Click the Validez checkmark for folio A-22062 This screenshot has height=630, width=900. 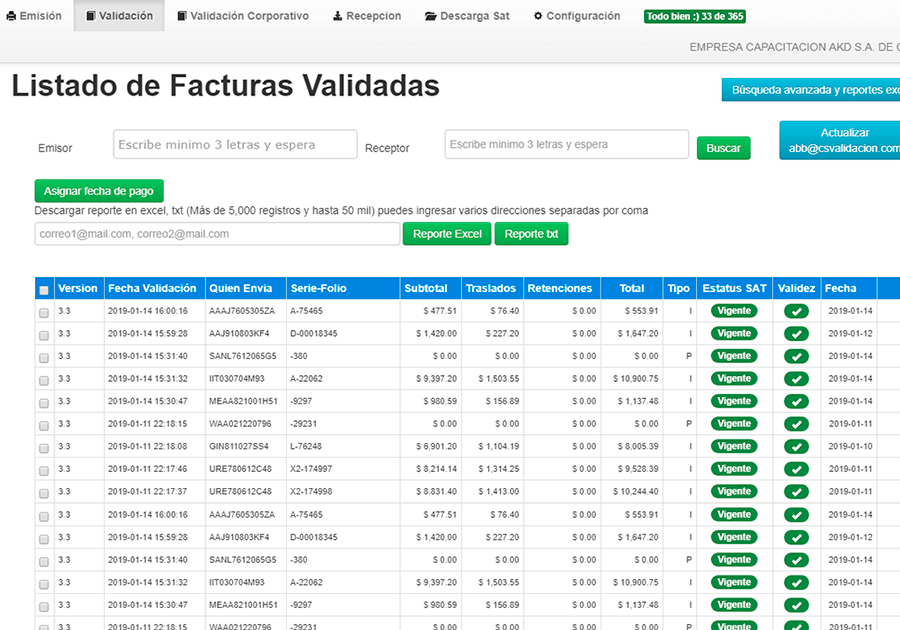tap(796, 379)
